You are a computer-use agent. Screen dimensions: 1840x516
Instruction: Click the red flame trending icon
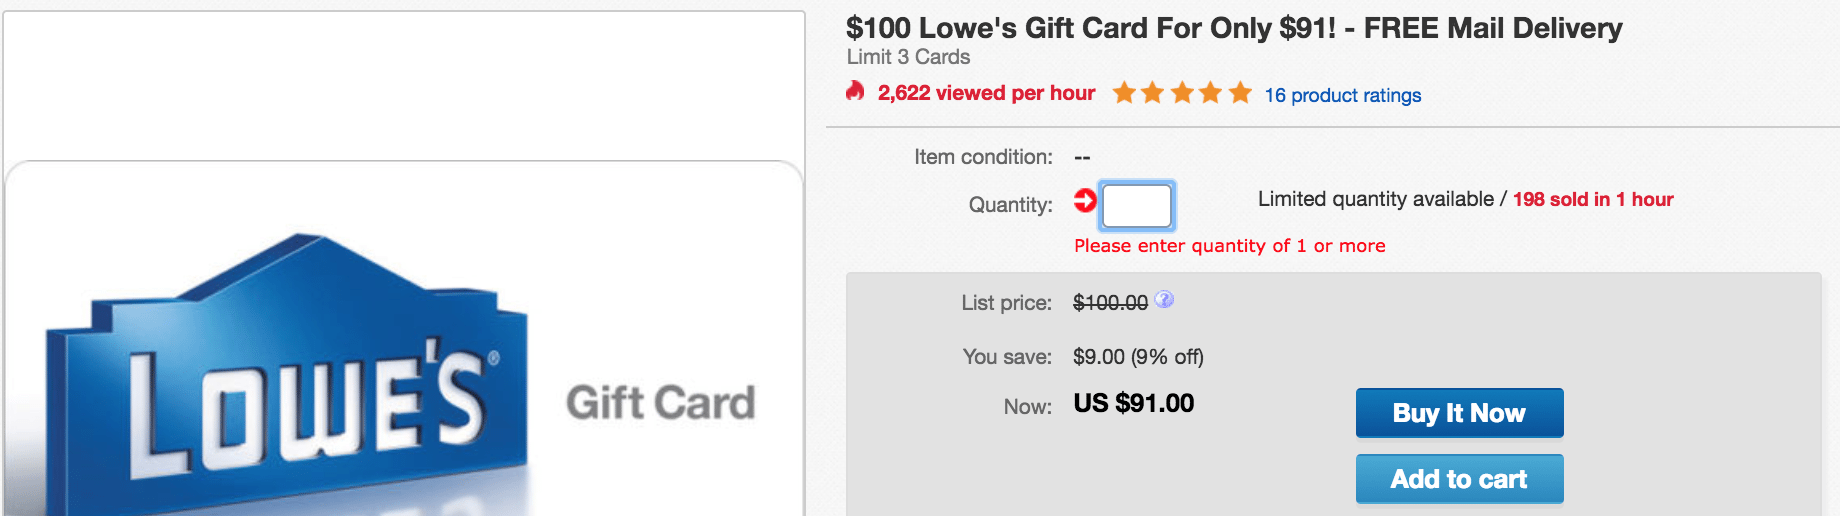855,91
